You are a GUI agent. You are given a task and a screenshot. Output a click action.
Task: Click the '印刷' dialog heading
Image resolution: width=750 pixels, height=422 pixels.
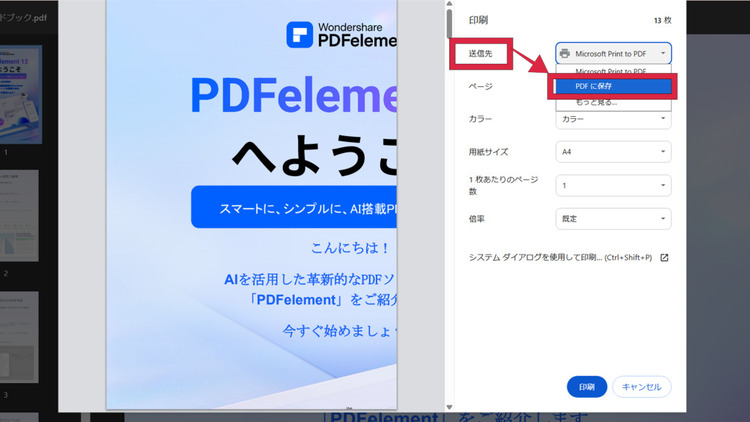[478, 20]
